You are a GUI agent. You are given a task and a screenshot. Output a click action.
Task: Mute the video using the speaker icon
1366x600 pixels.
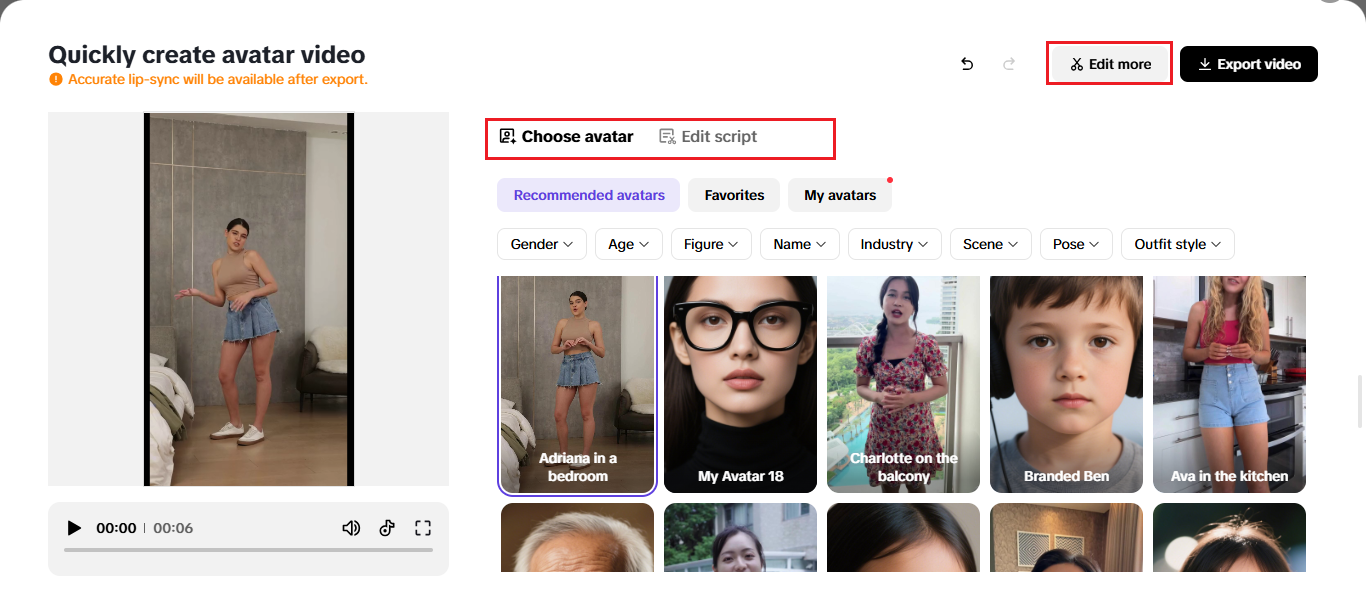pyautogui.click(x=351, y=528)
